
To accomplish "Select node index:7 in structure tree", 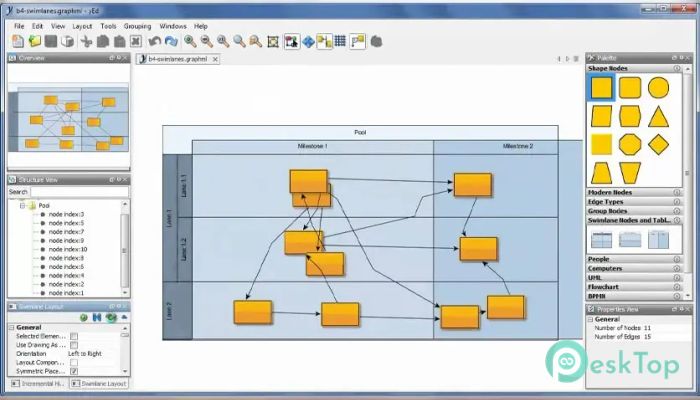I will coord(66,232).
